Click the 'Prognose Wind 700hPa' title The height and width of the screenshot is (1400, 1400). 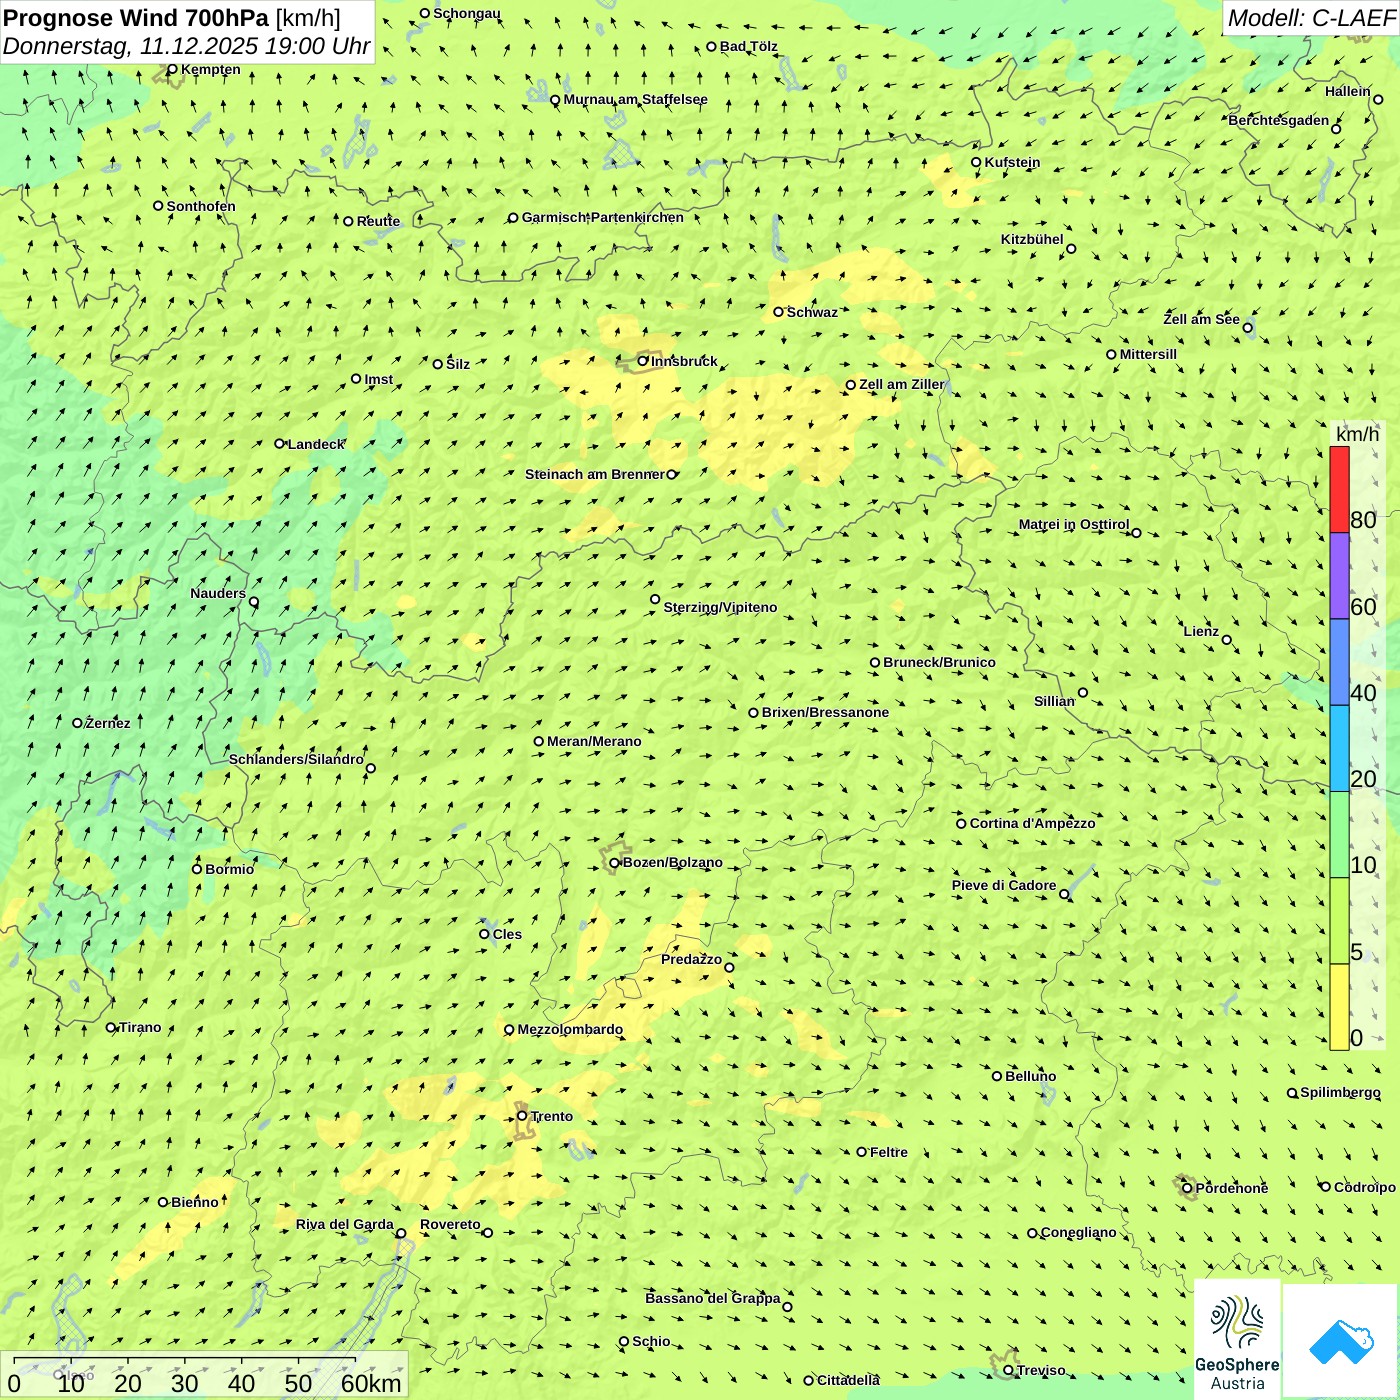click(x=136, y=17)
